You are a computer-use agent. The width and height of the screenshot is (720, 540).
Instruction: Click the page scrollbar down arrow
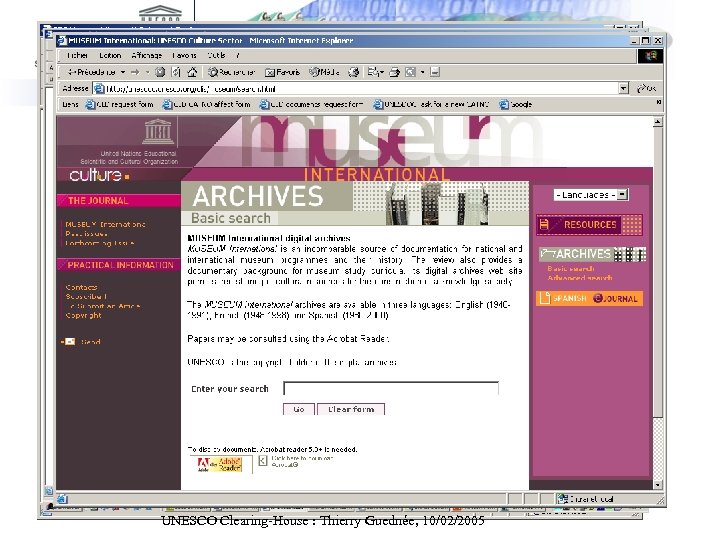tap(658, 485)
